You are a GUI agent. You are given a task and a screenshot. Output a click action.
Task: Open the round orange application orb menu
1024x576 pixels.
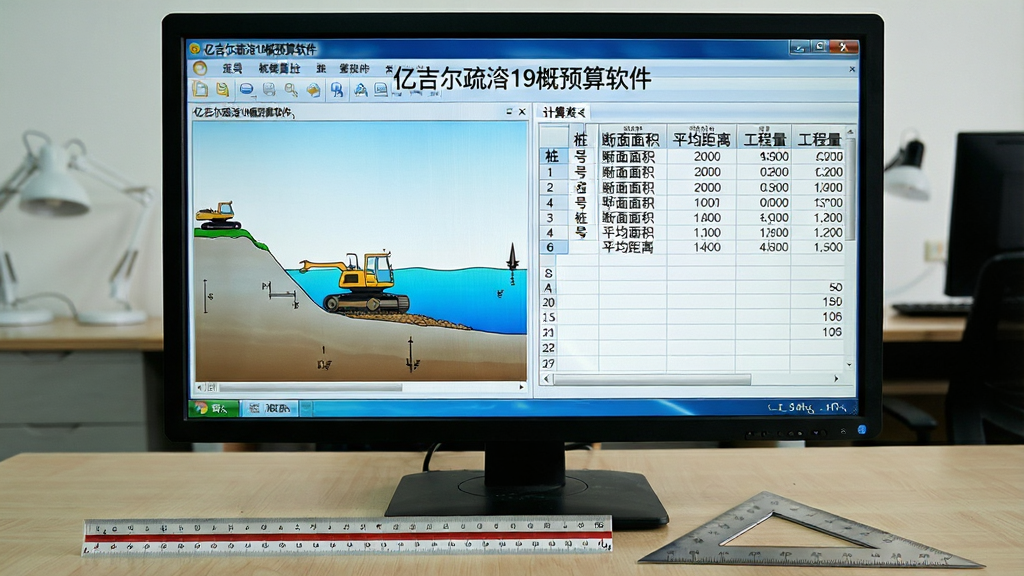(200, 68)
